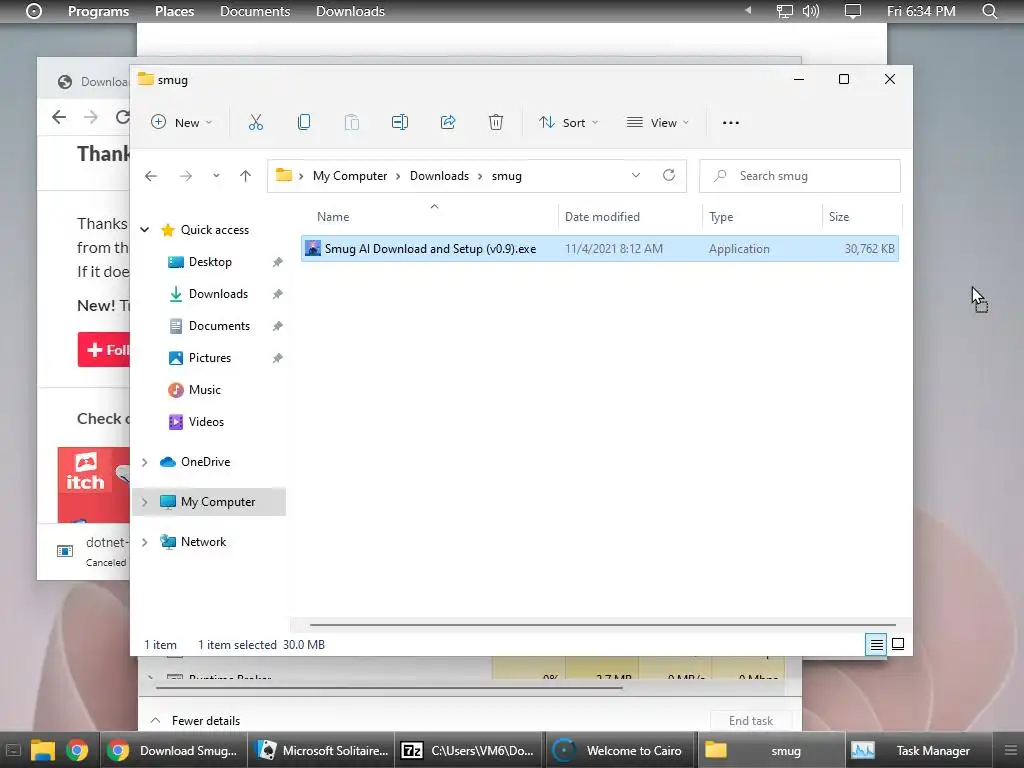Go back with Explorer's back arrow
The height and width of the screenshot is (768, 1024).
(151, 176)
